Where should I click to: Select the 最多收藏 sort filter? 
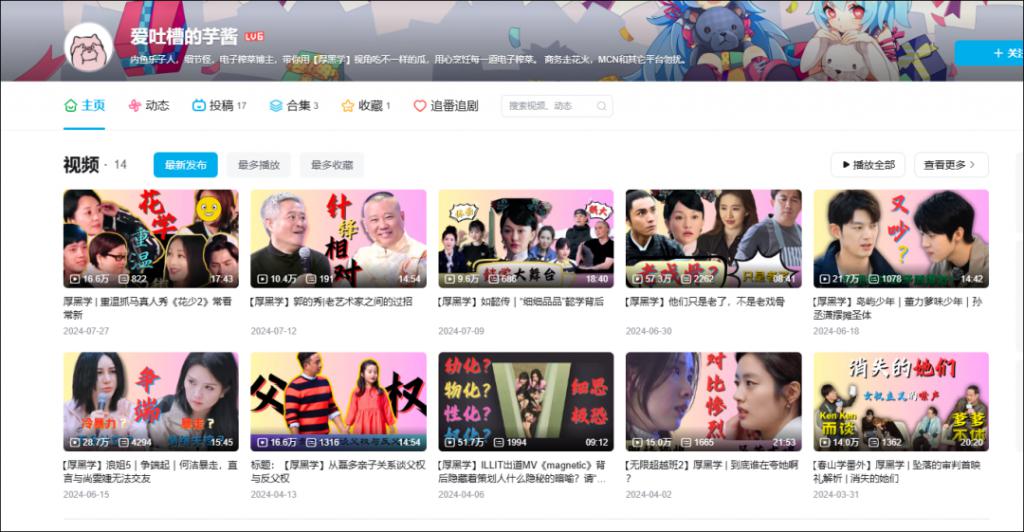(x=332, y=165)
